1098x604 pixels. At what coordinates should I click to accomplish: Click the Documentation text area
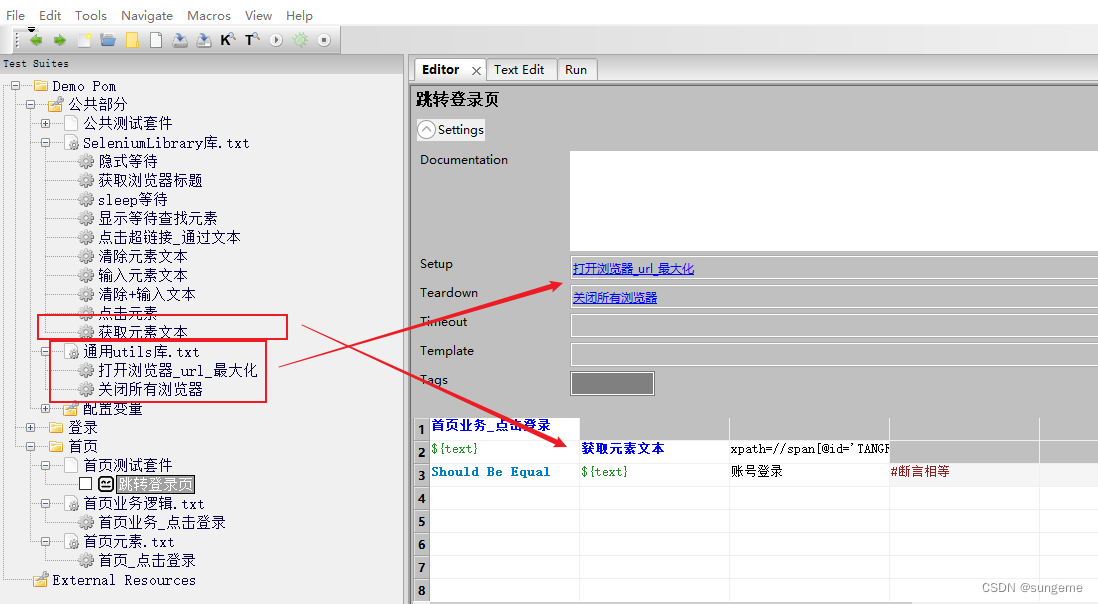click(833, 201)
